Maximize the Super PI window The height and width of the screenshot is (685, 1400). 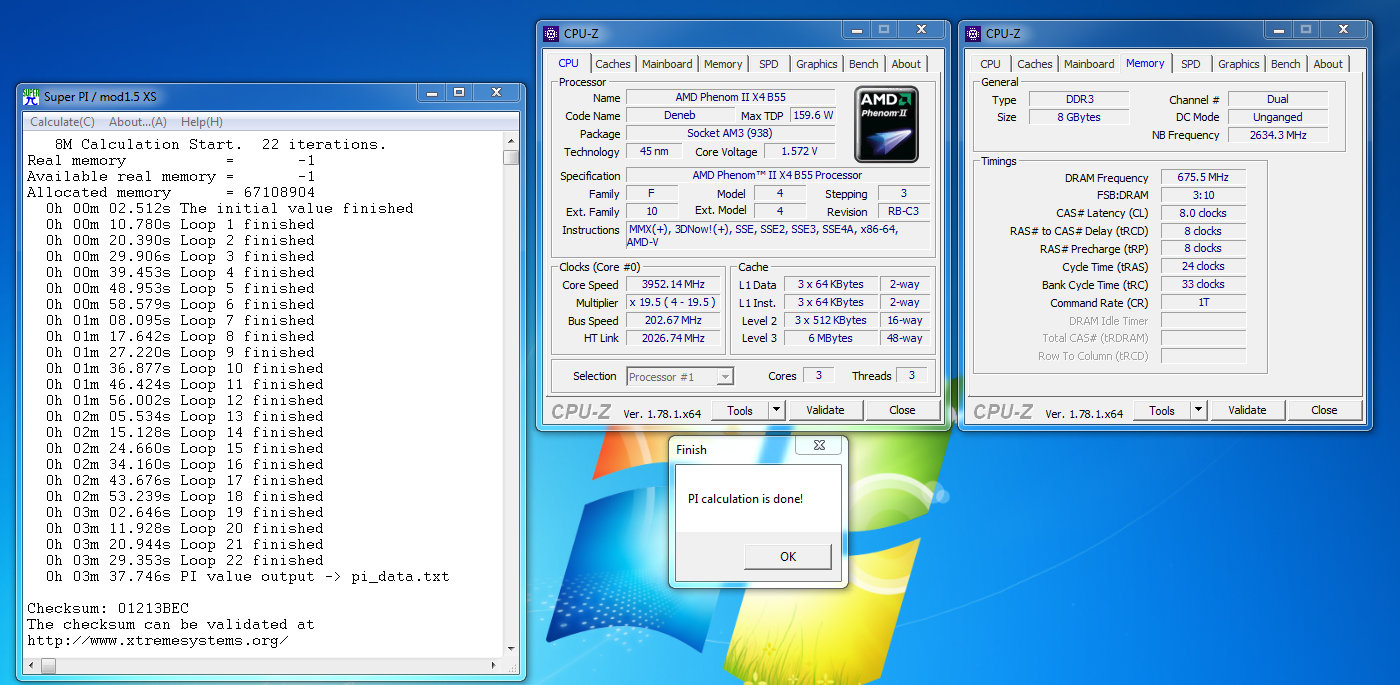point(458,92)
